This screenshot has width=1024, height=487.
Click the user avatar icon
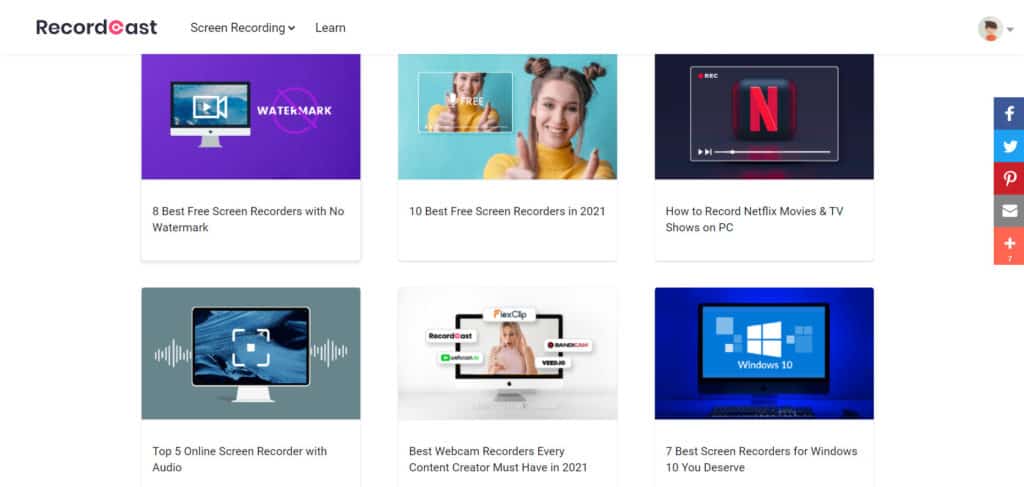(989, 28)
